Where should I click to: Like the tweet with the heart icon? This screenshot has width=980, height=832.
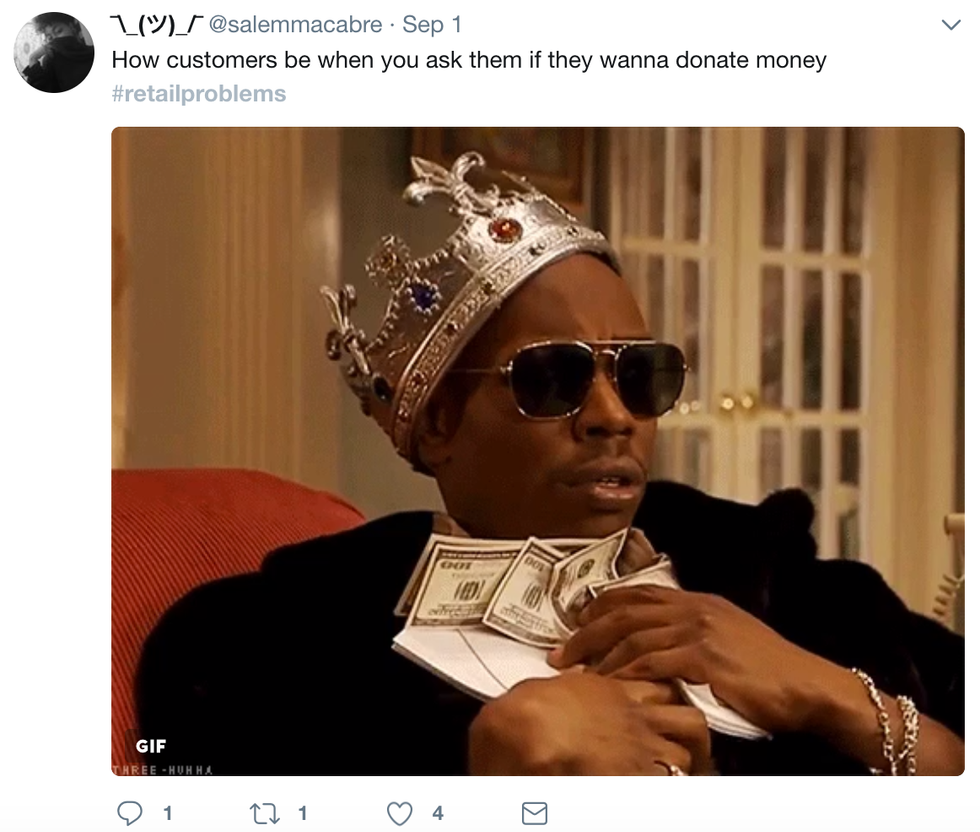(399, 813)
